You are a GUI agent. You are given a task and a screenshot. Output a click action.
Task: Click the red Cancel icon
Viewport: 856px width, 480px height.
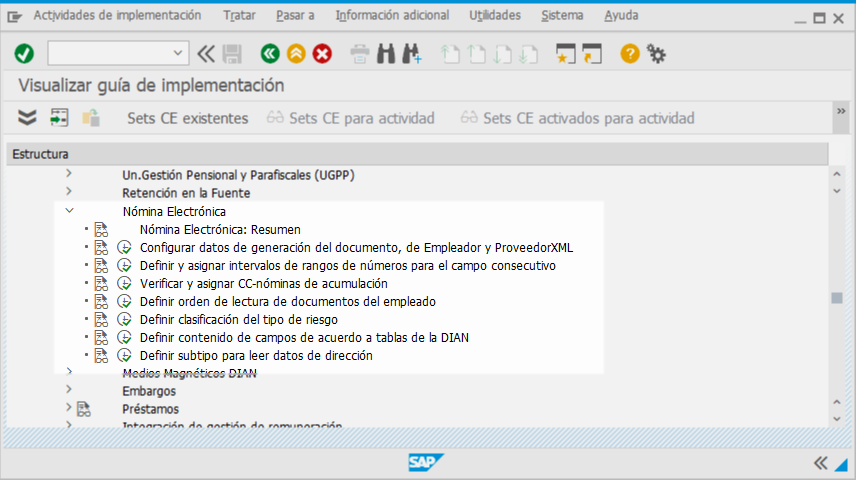[322, 54]
